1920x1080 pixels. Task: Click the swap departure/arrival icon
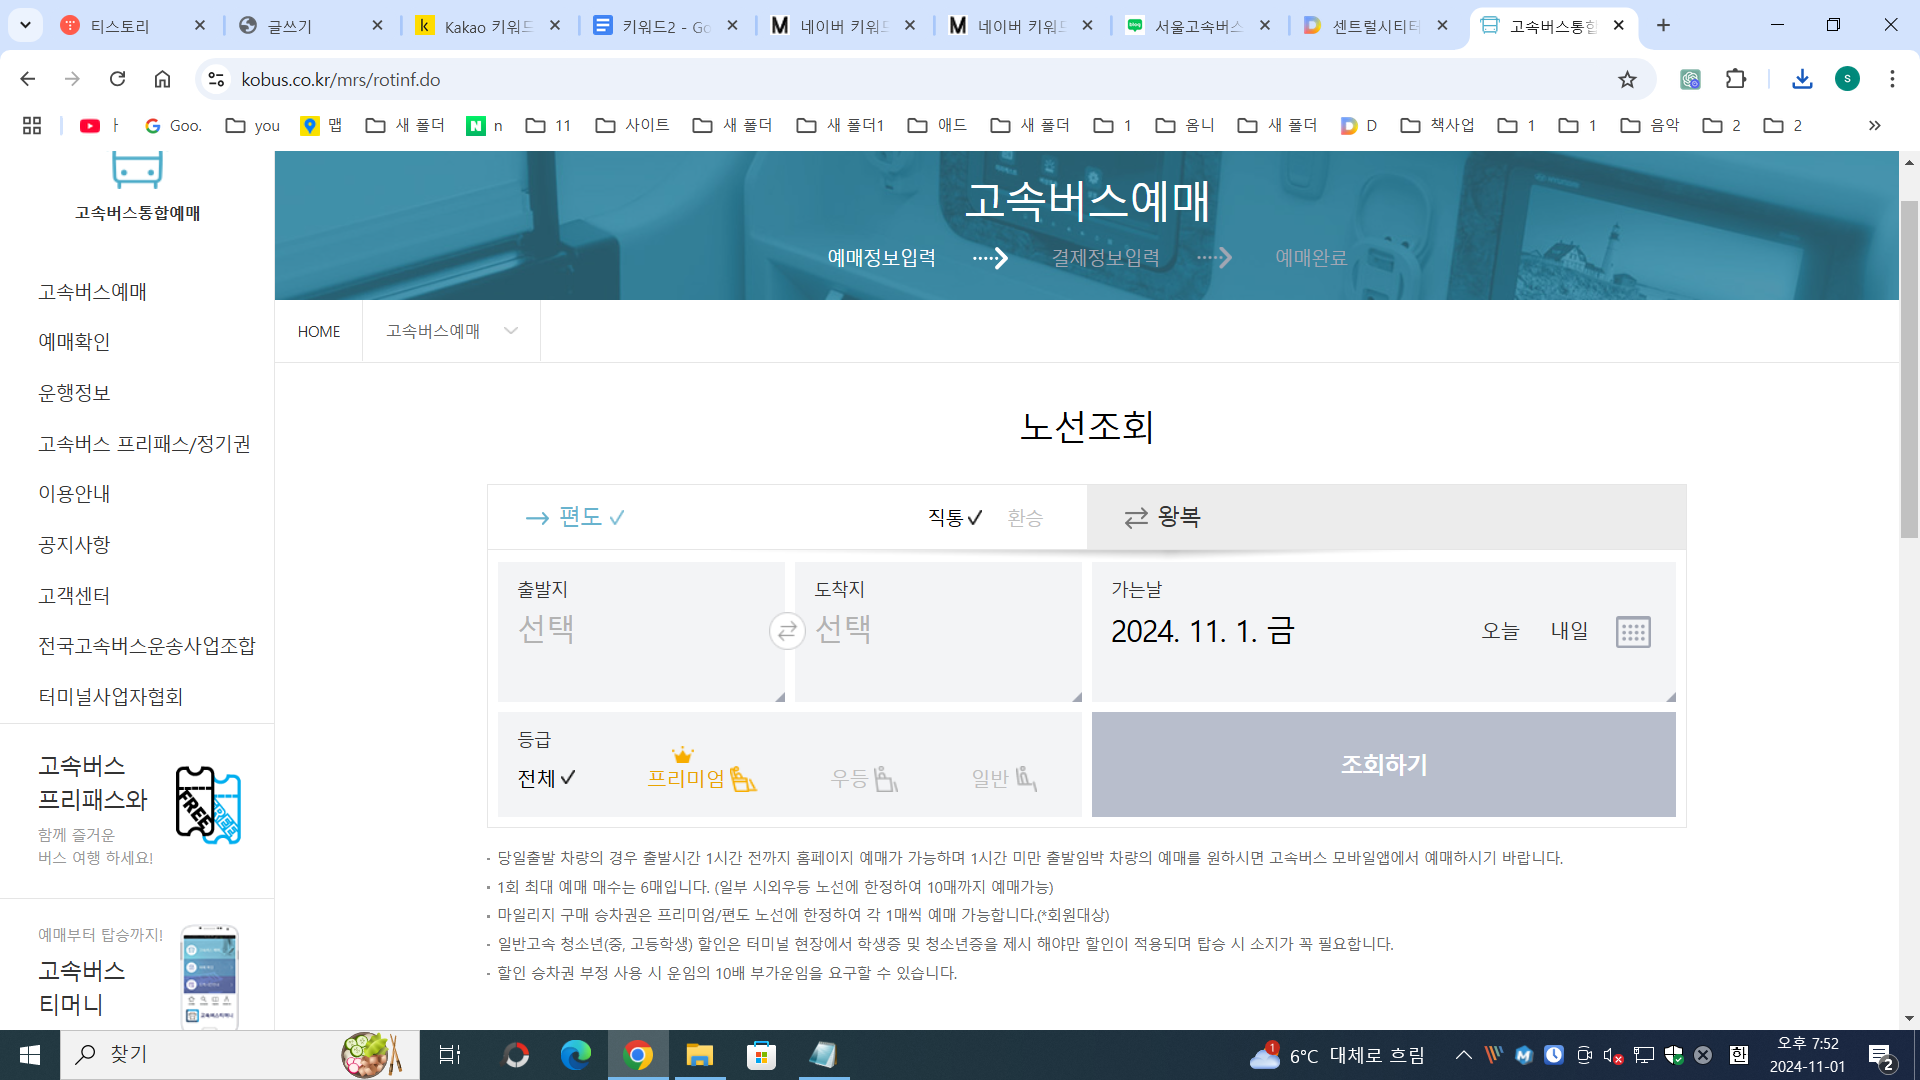pyautogui.click(x=787, y=631)
